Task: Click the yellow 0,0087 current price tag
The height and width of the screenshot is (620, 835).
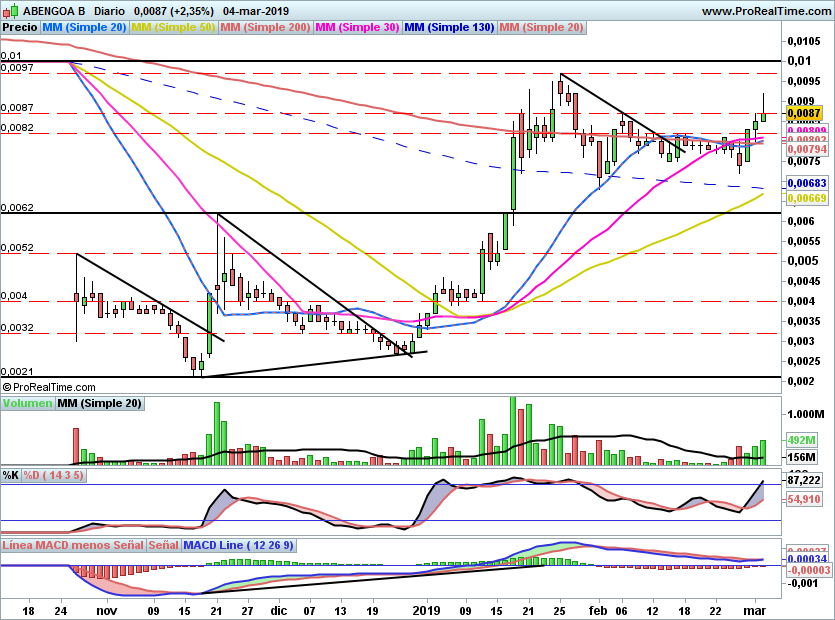Action: 804,113
